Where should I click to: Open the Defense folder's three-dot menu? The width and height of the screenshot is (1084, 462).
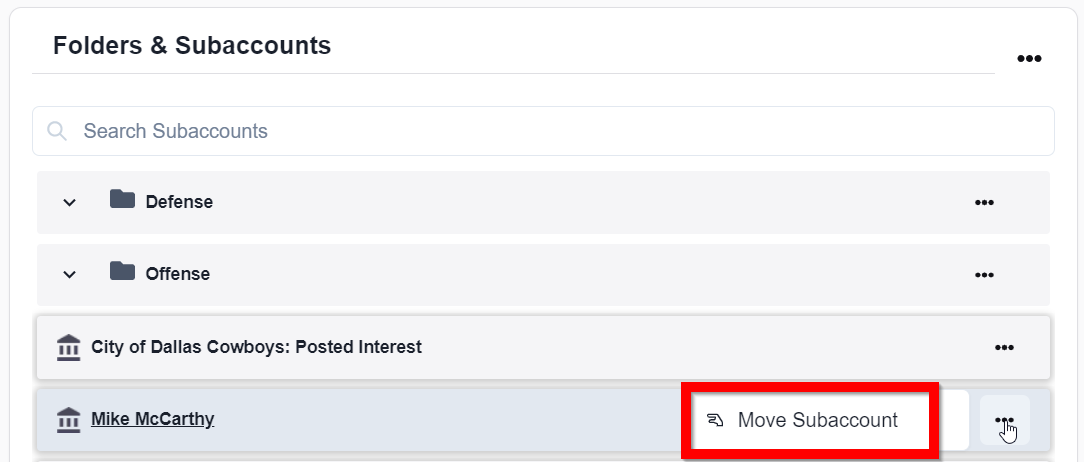click(984, 202)
